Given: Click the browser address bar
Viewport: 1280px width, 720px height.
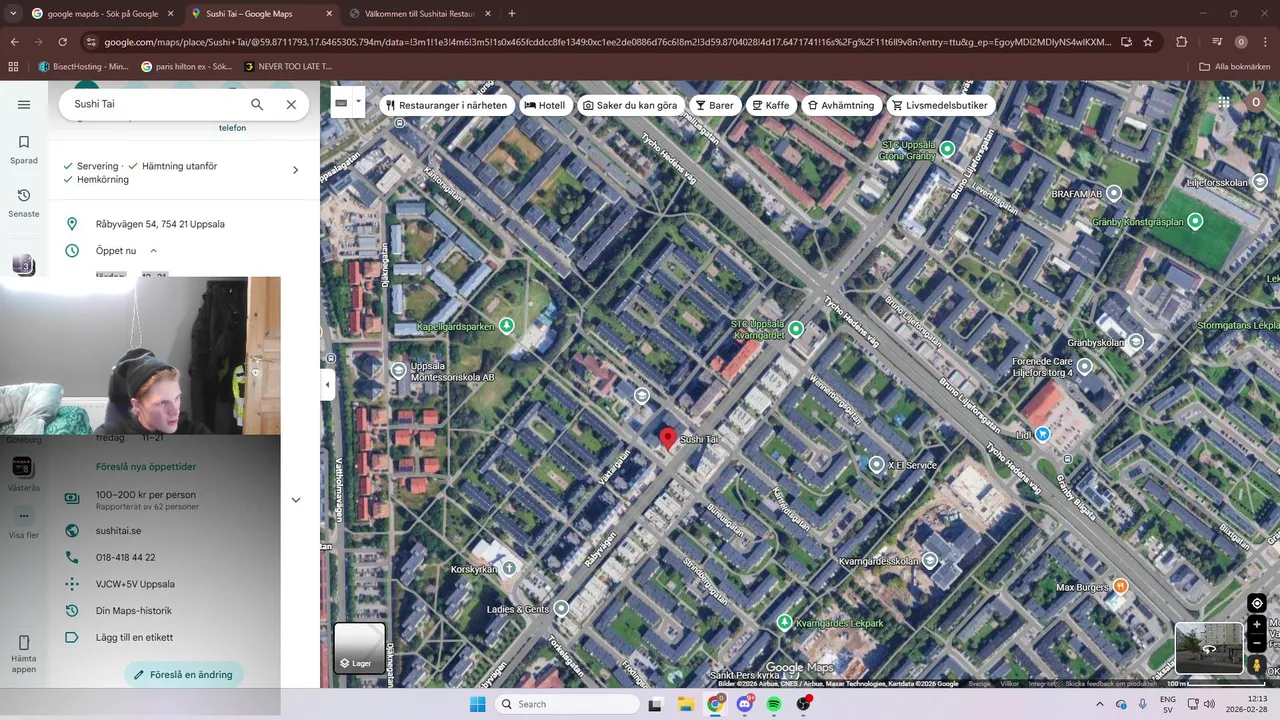Looking at the screenshot, I should pos(607,42).
